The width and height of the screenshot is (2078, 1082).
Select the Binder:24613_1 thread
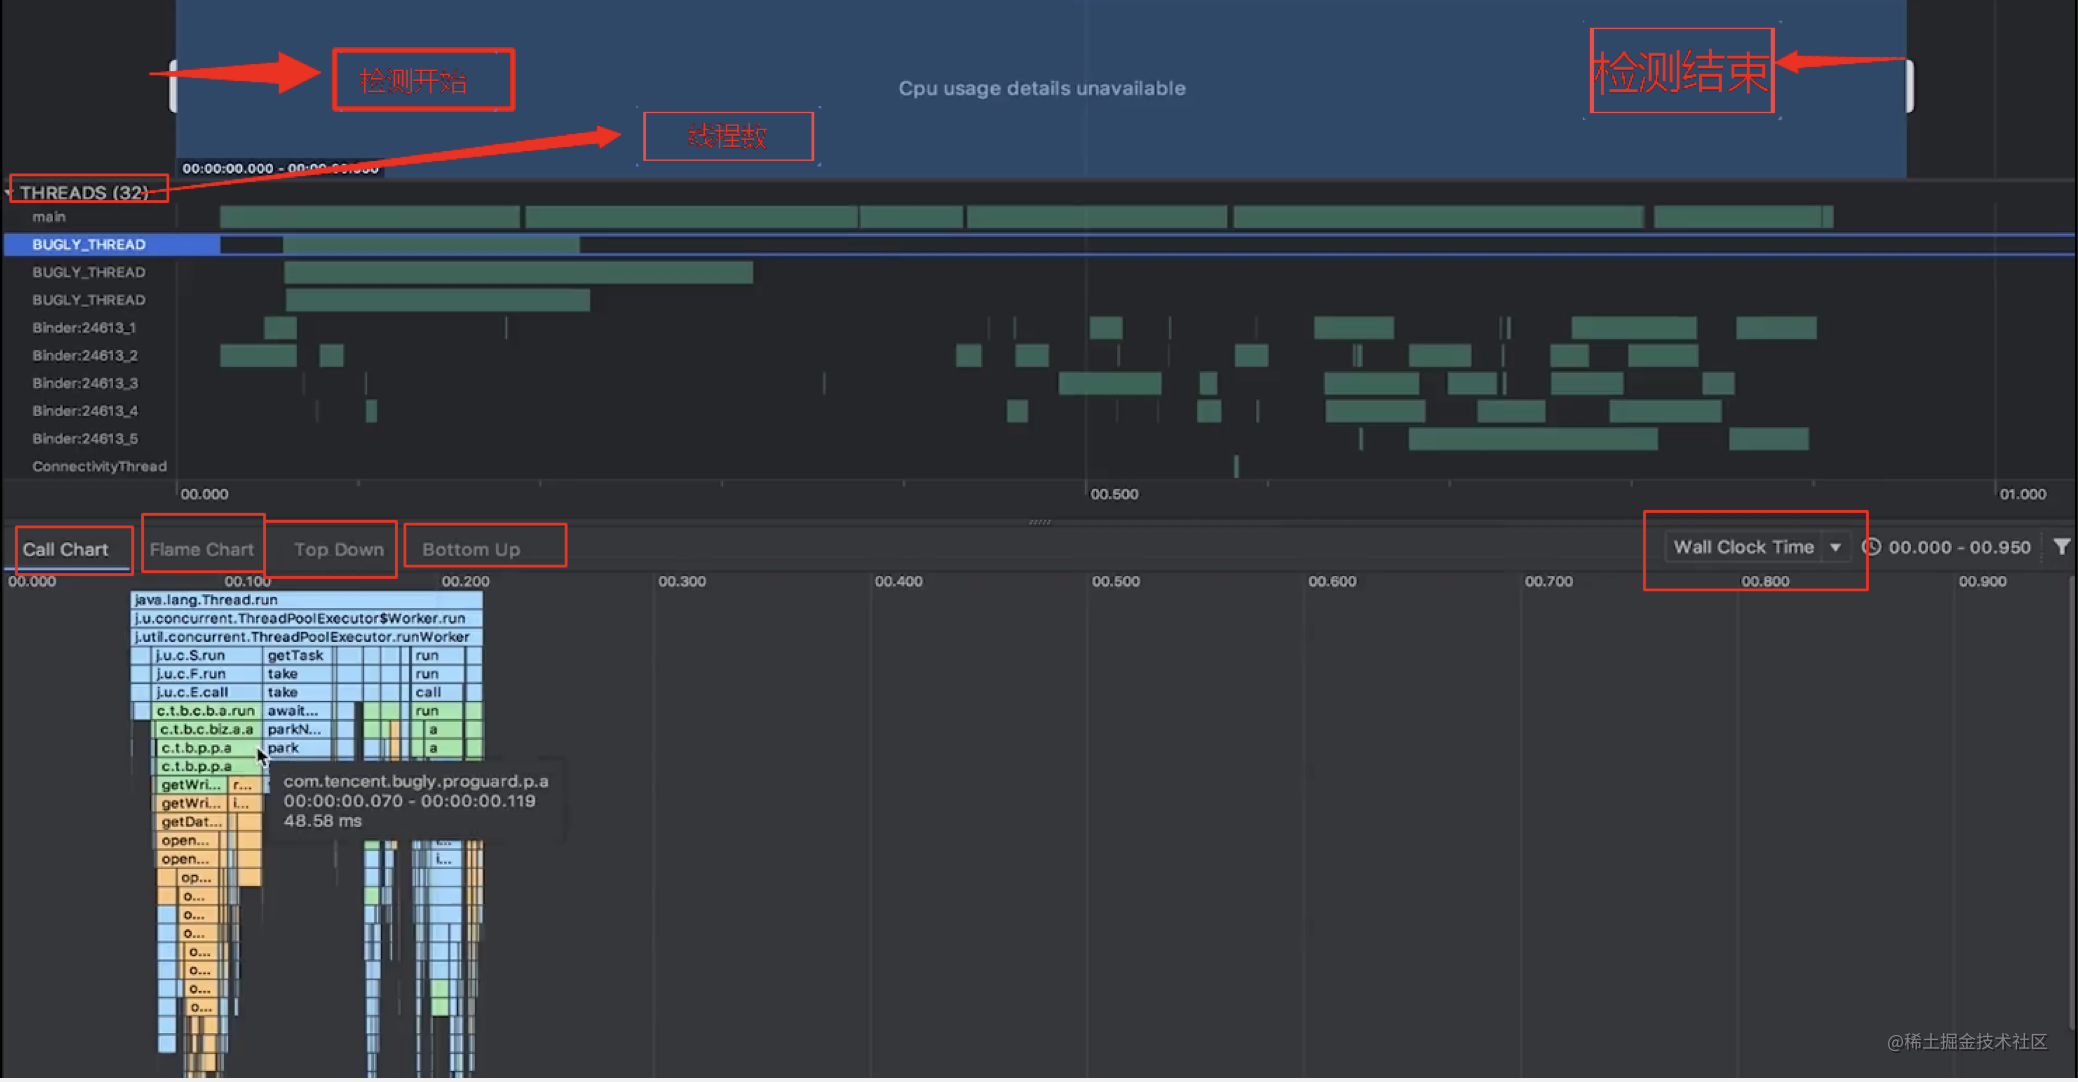coord(84,328)
